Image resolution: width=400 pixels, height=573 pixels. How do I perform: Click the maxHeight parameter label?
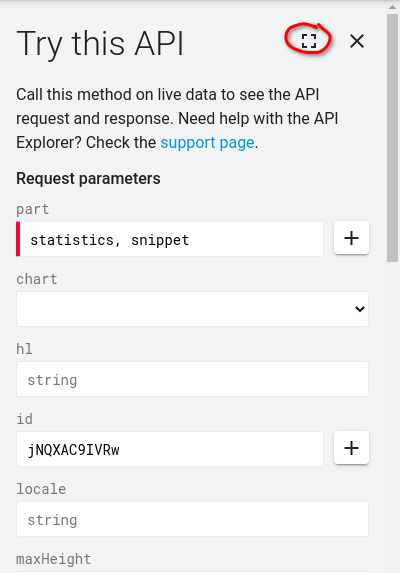(54, 559)
